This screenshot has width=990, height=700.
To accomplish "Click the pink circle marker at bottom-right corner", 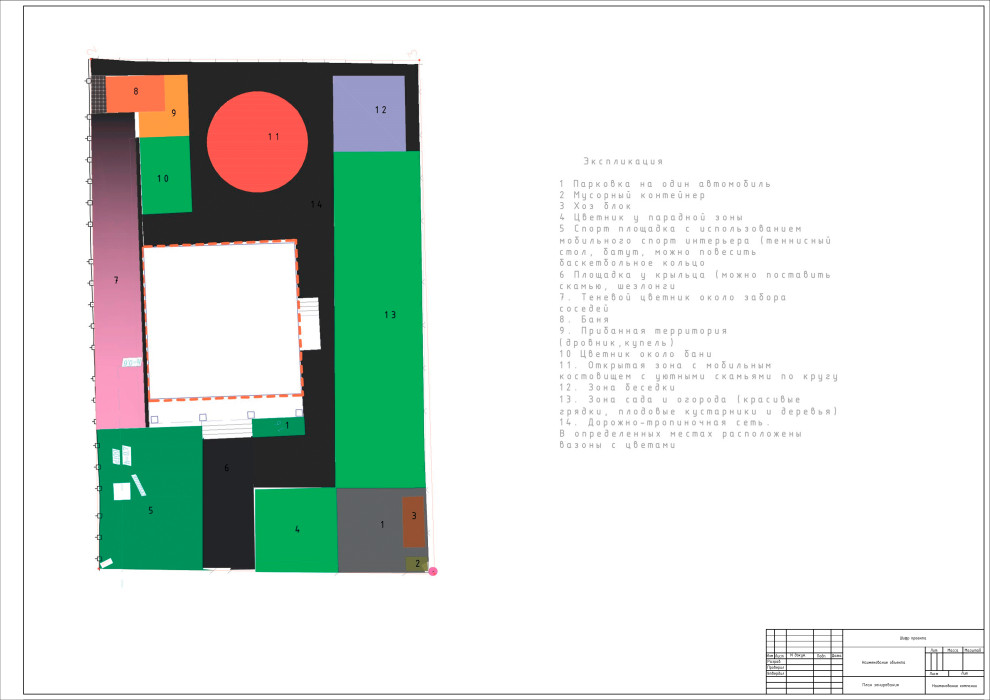I will click(x=433, y=571).
